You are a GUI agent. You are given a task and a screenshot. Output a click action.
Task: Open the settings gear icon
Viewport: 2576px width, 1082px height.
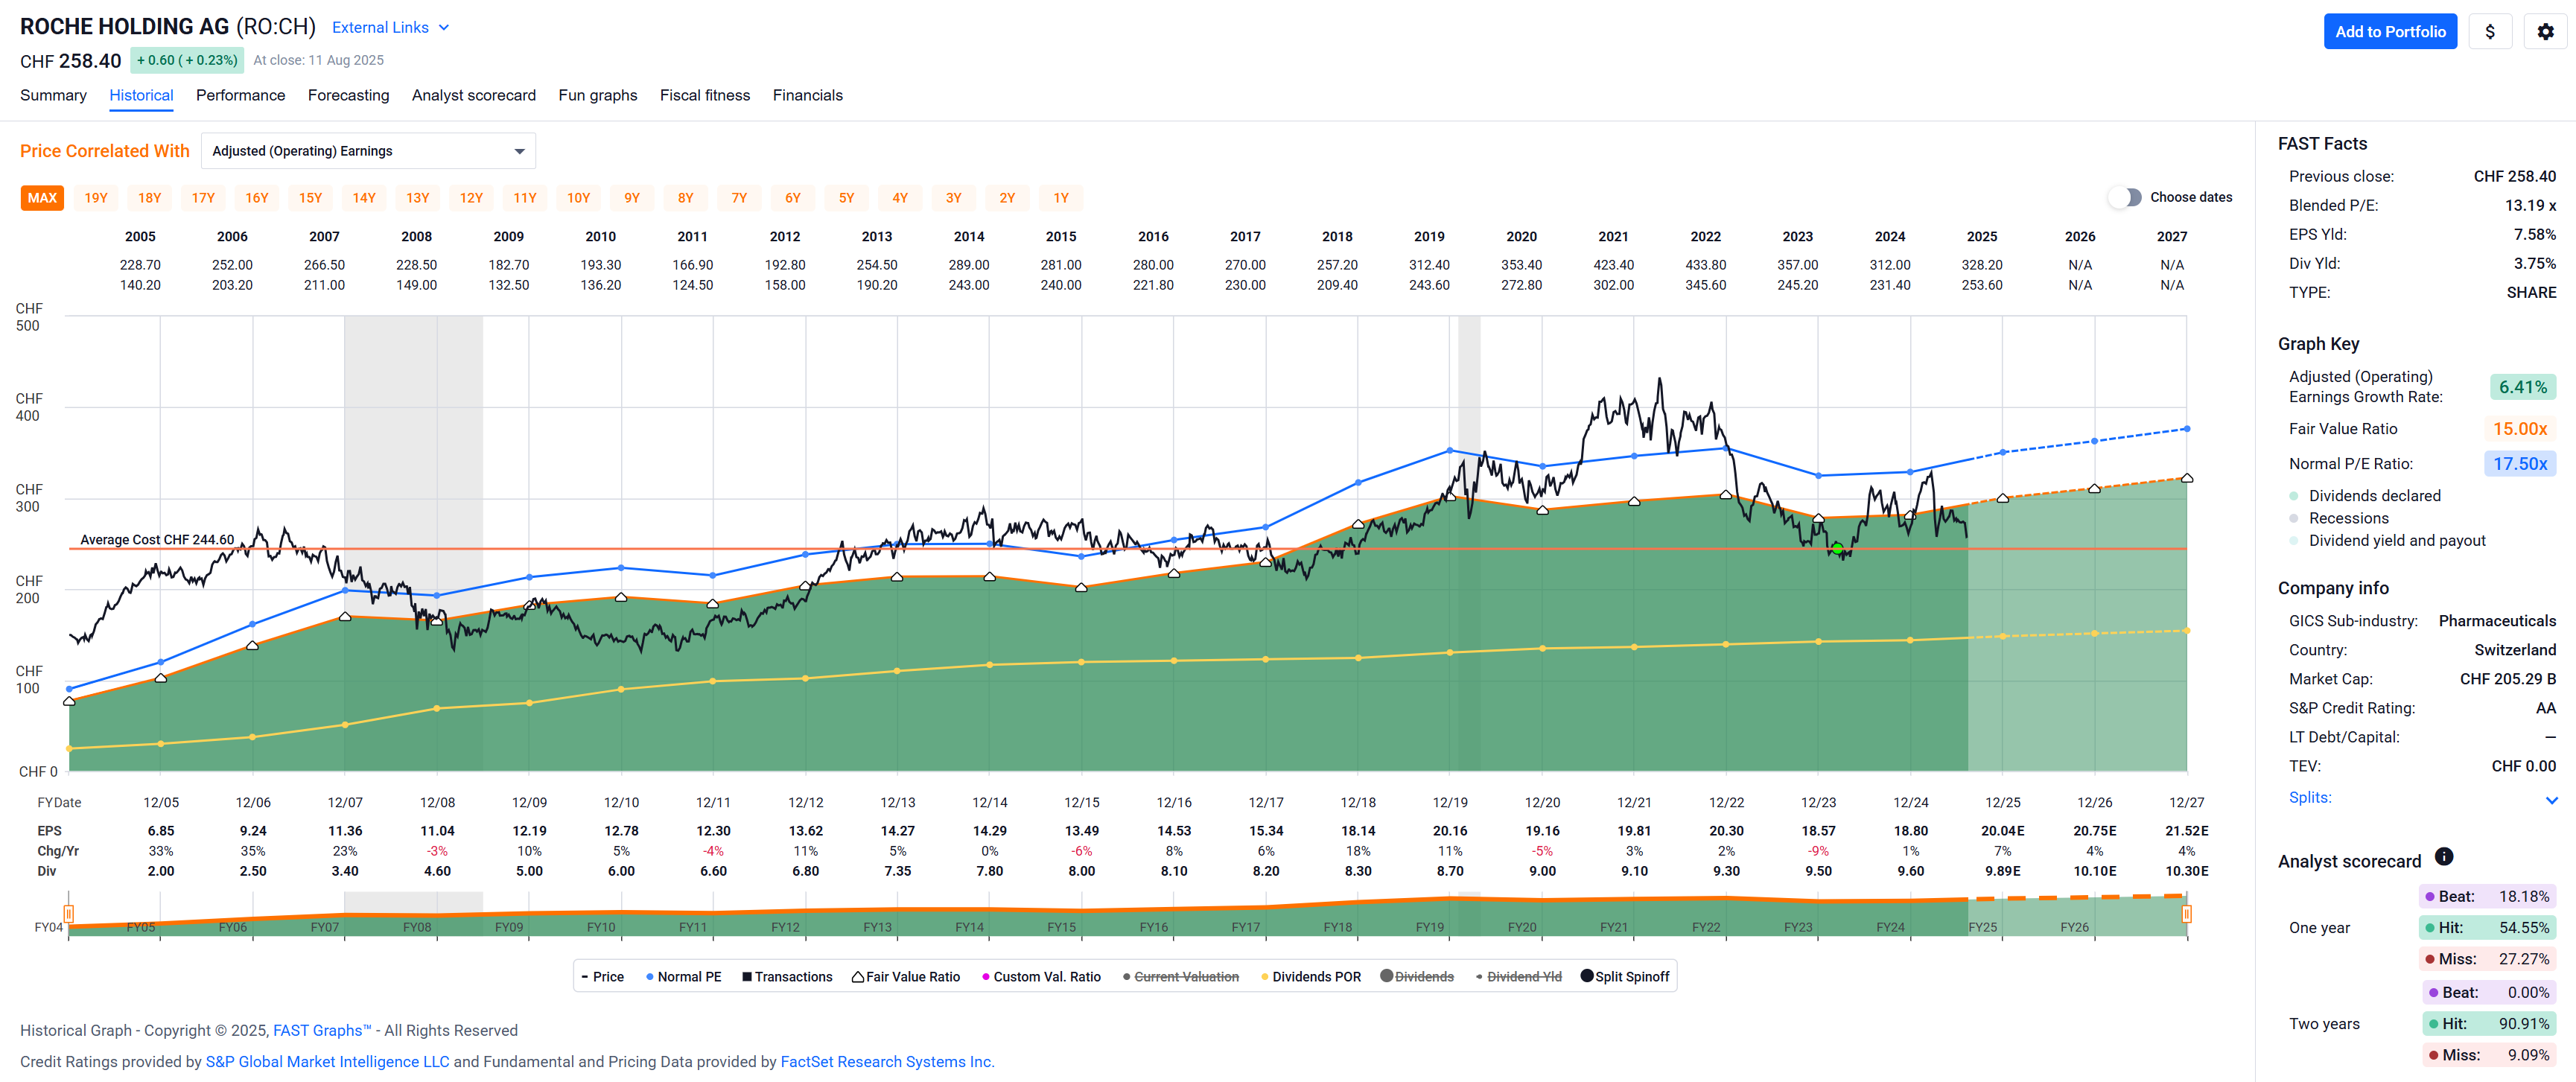coord(2545,32)
